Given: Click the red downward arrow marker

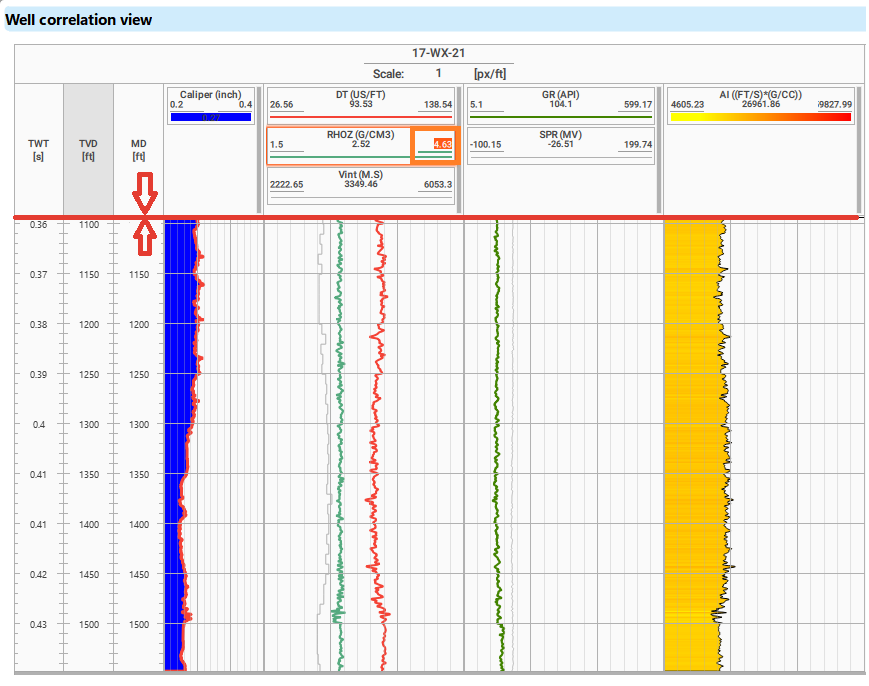Looking at the screenshot, I should pos(146,194).
